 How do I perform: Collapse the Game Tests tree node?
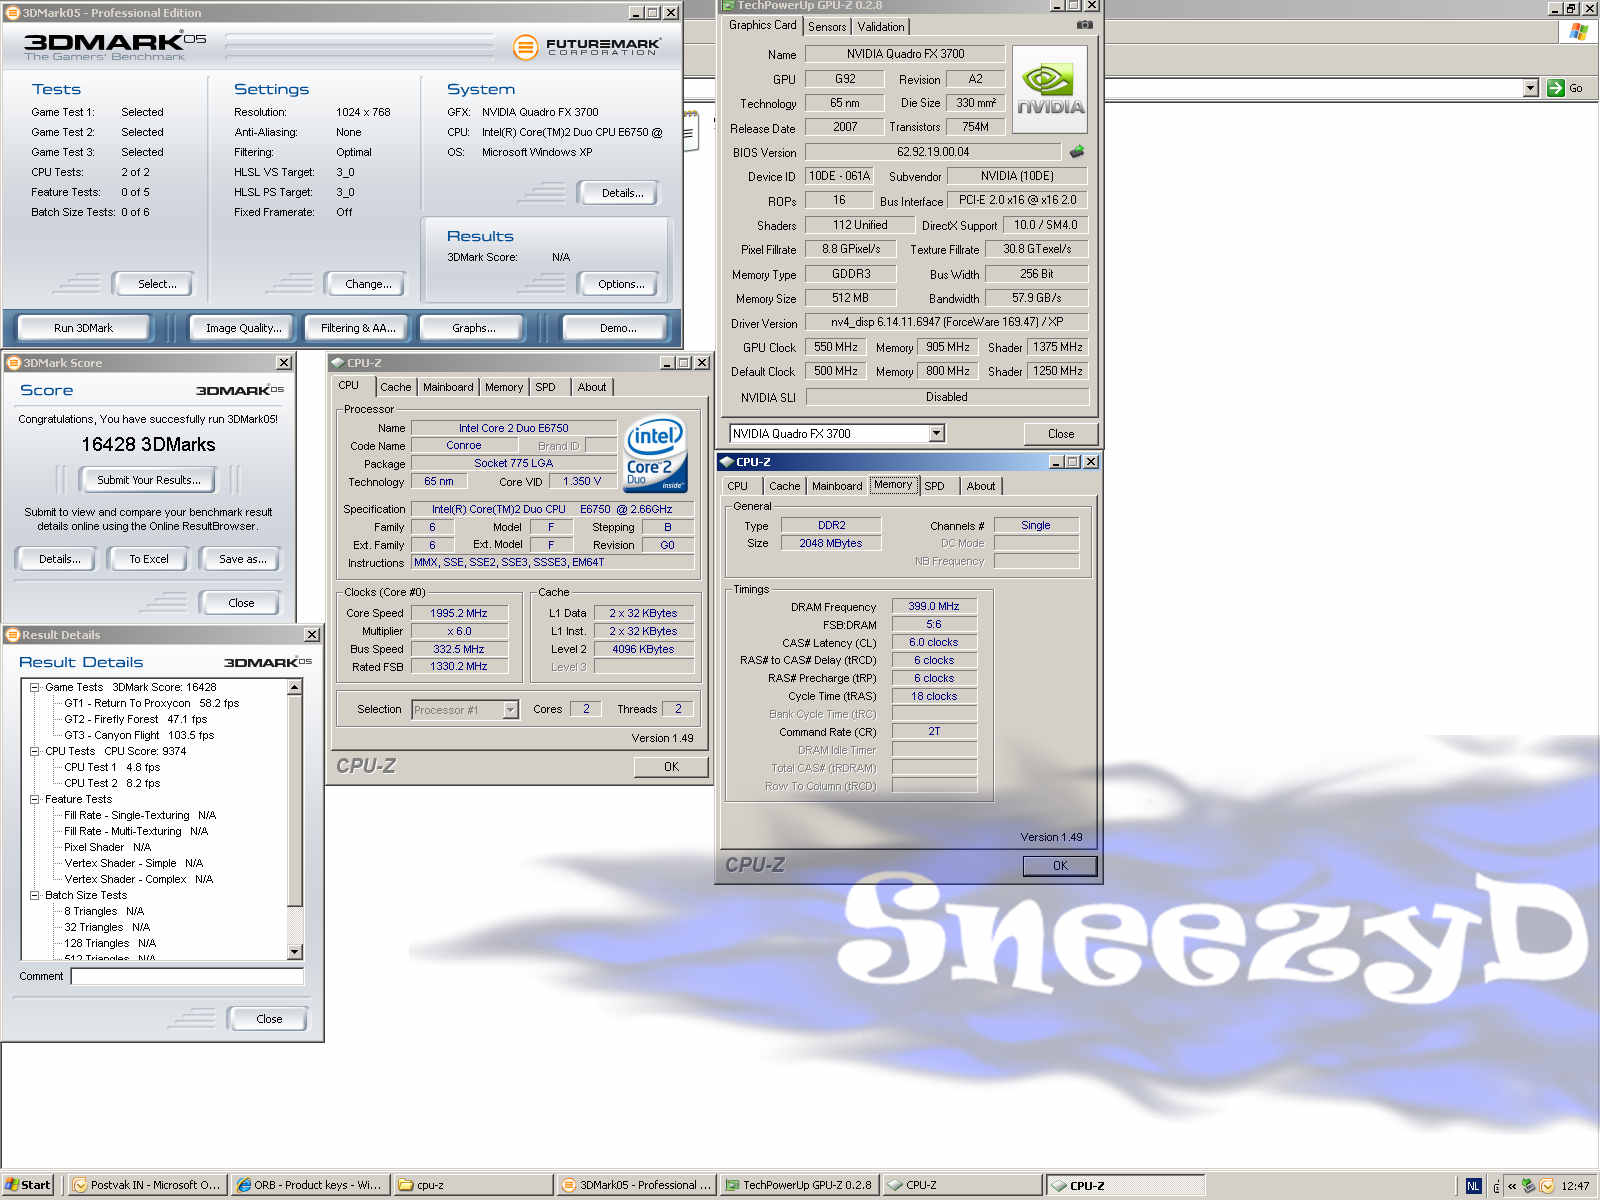tap(34, 687)
